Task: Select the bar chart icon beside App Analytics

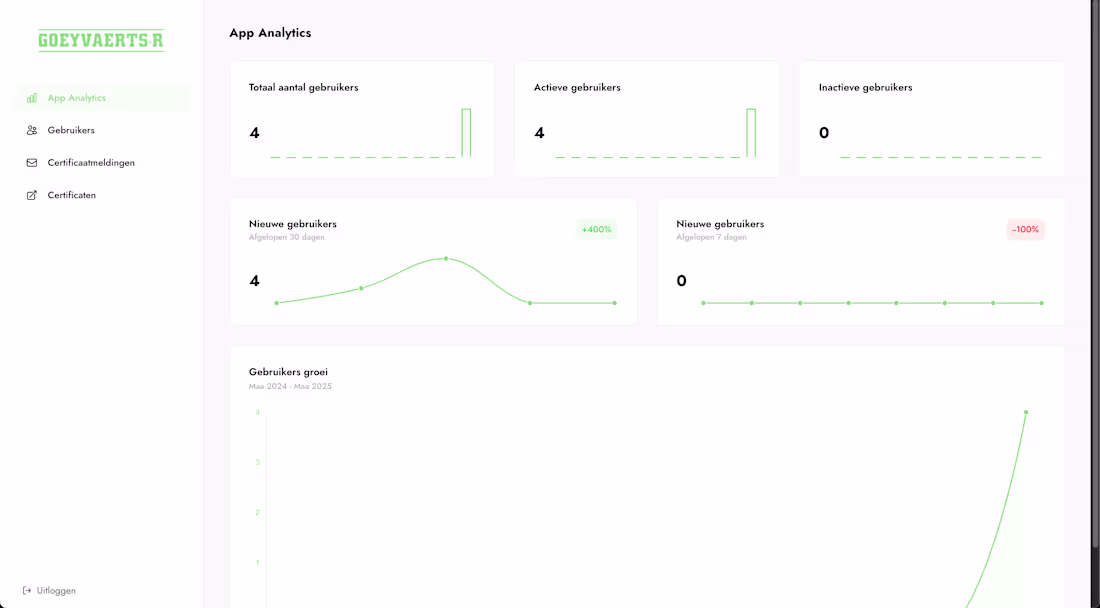Action: pyautogui.click(x=33, y=97)
